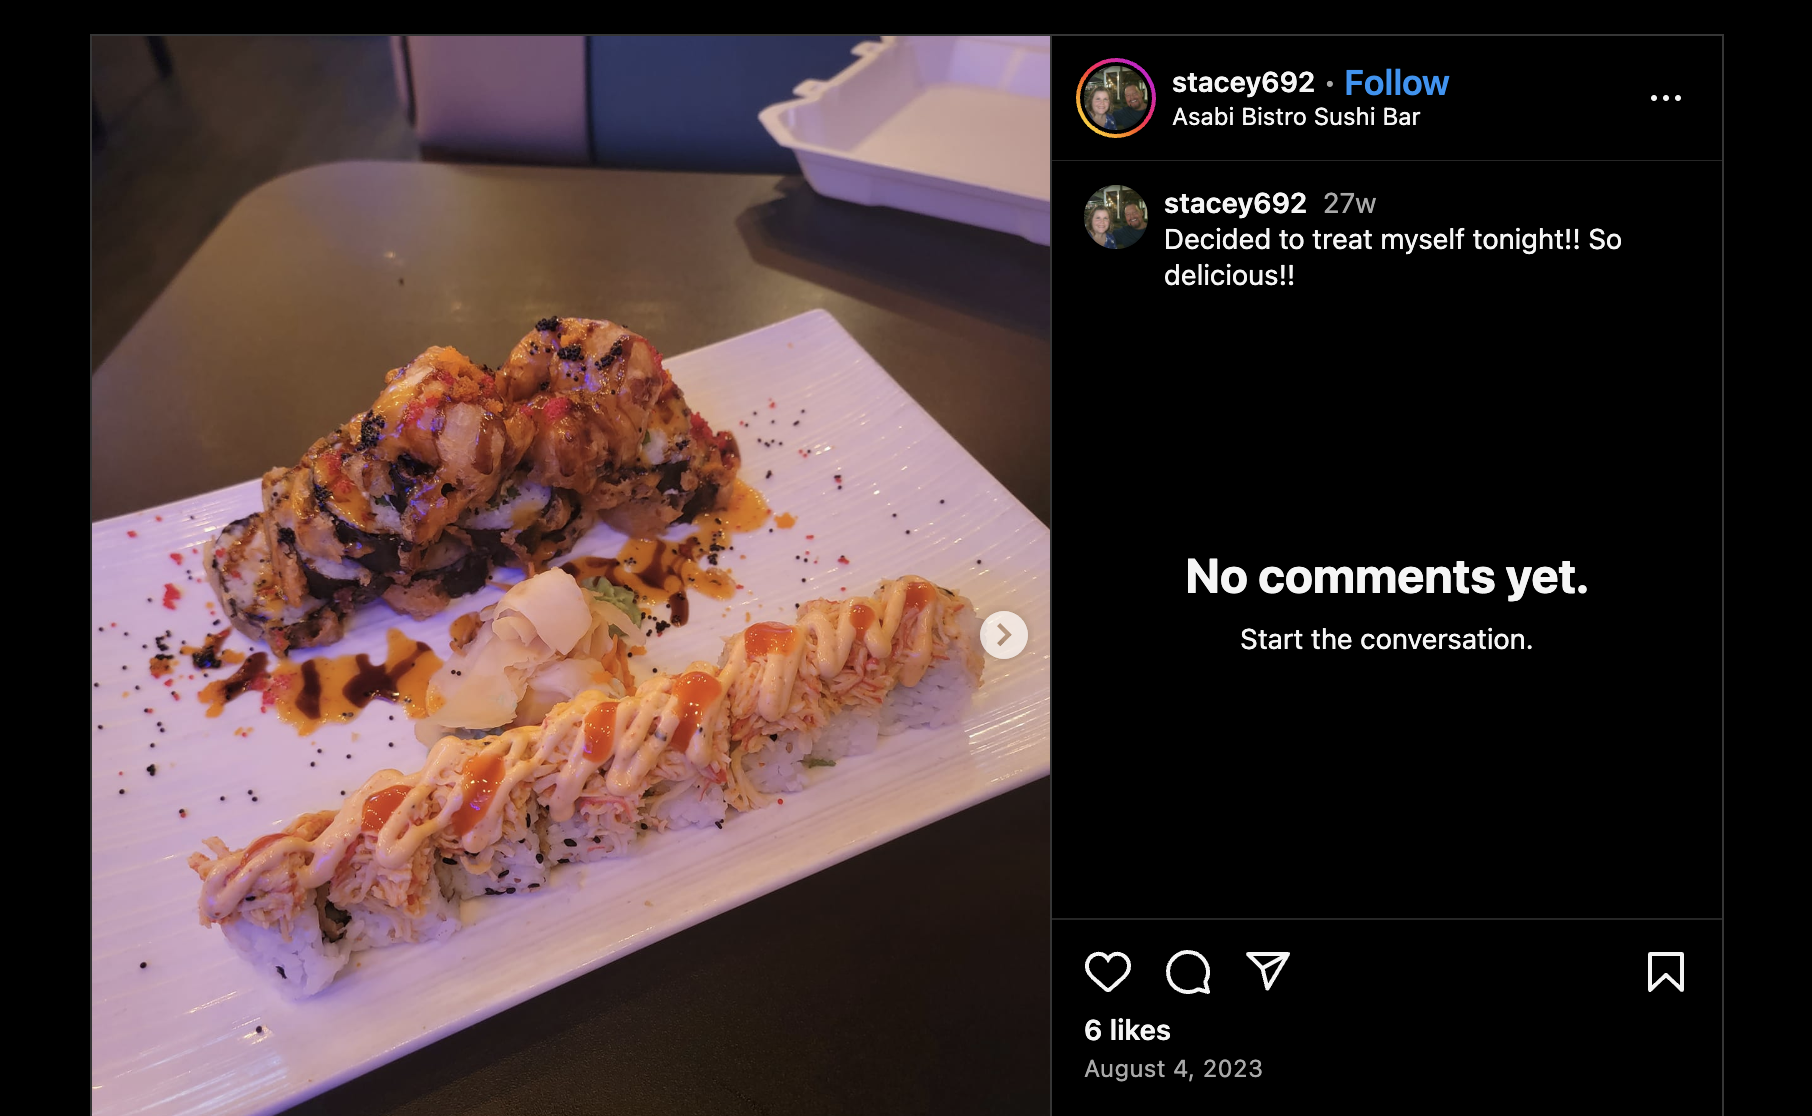
Task: Expand the next photo using the chevron
Action: (1005, 633)
